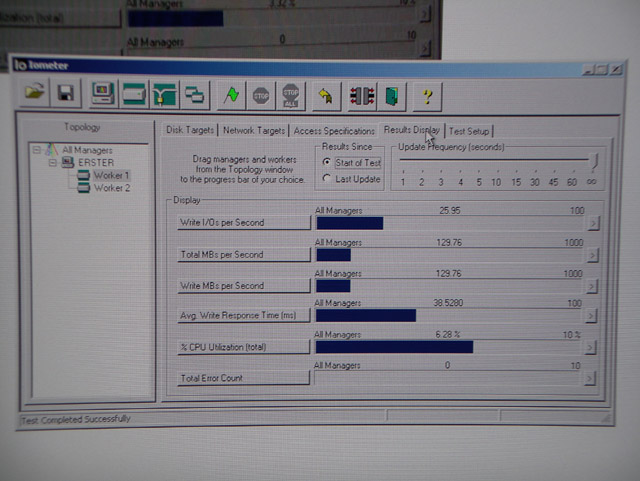Viewport: 640px width, 481px height.
Task: Click the 38.5280 response time value
Action: click(x=448, y=303)
